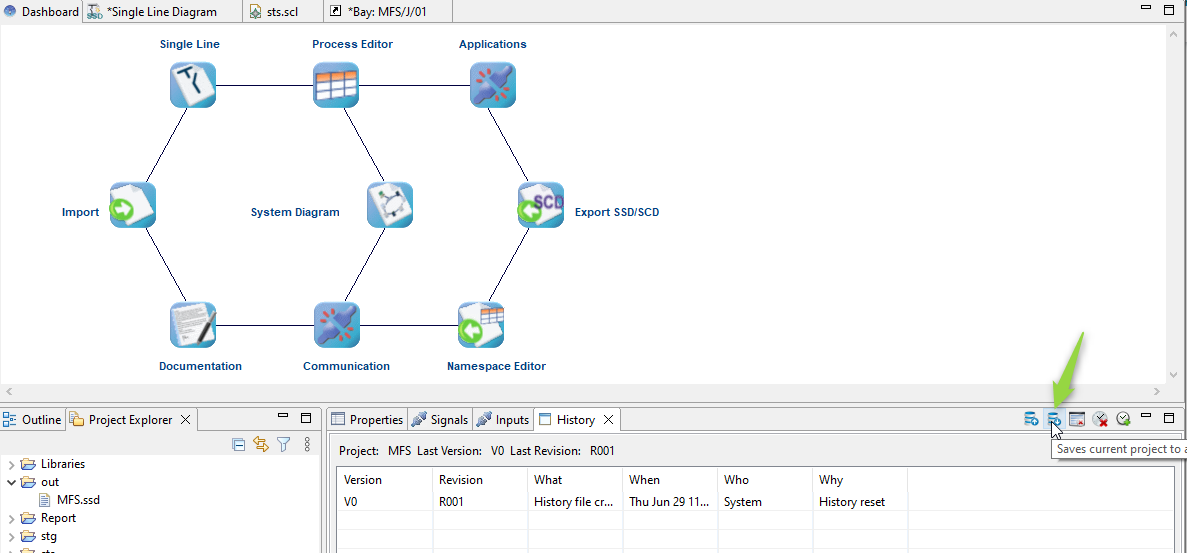Open the Communication dashboard icon
This screenshot has width=1187, height=553.
[336, 325]
